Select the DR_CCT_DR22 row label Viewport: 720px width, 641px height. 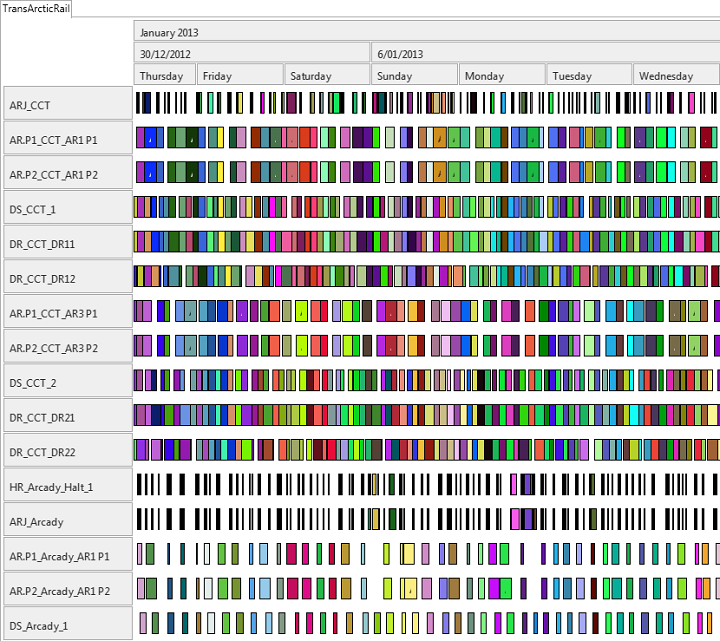pos(67,452)
